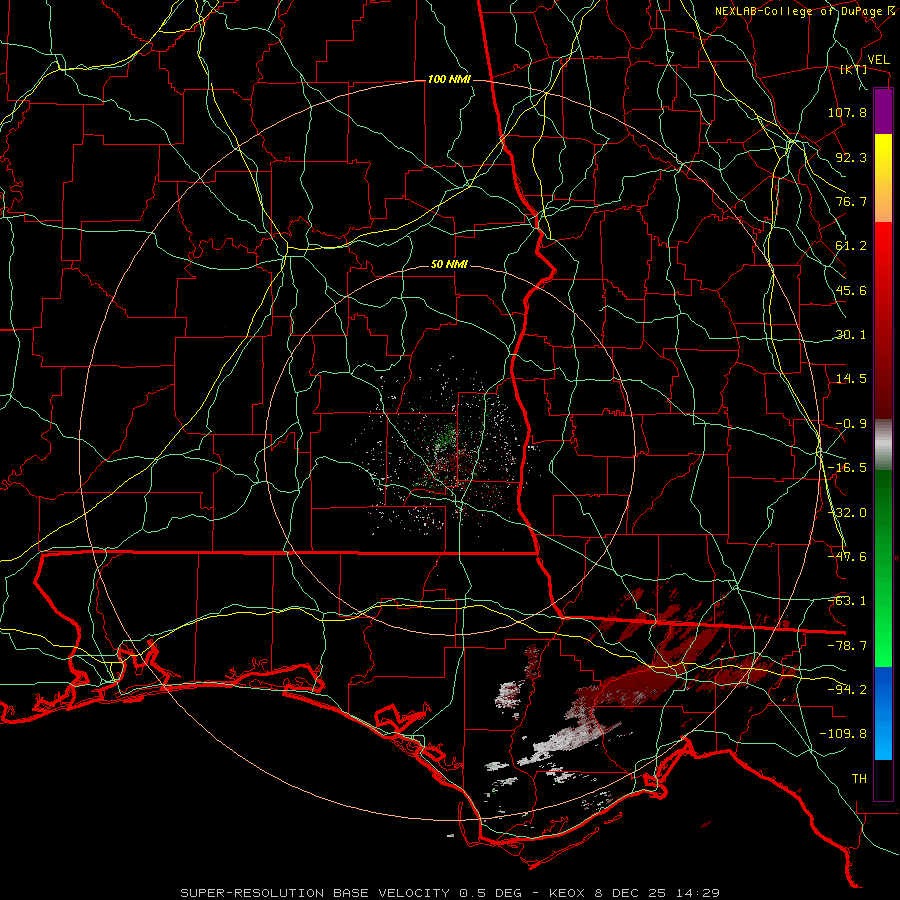900x900 pixels.
Task: Click the -63.1 legend value
Action: click(x=847, y=601)
